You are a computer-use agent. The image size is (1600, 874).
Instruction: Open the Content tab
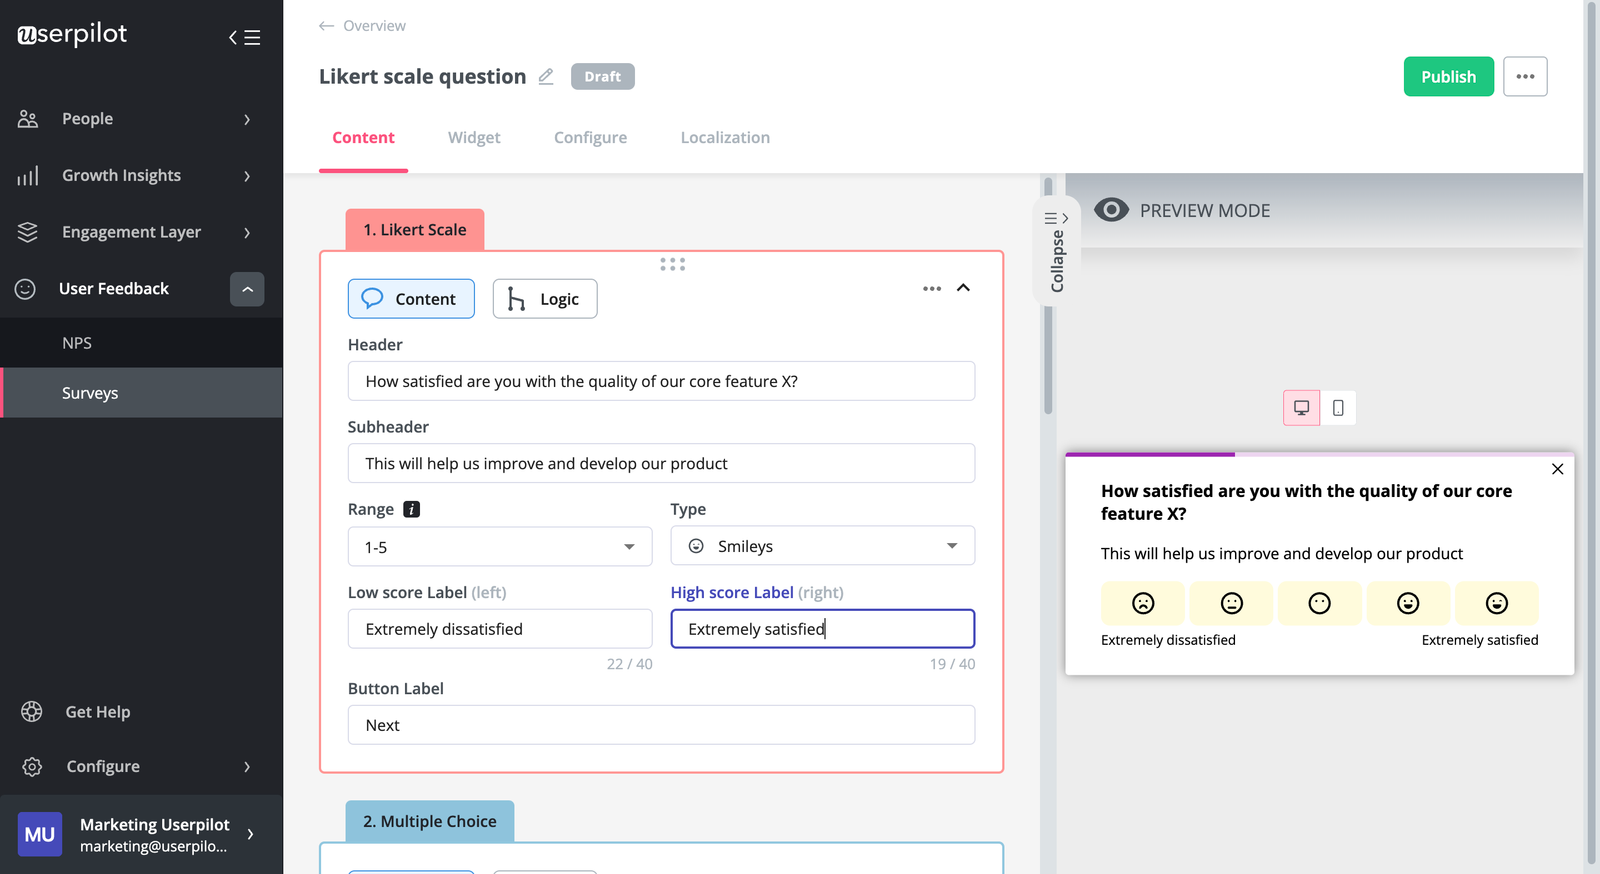[363, 138]
